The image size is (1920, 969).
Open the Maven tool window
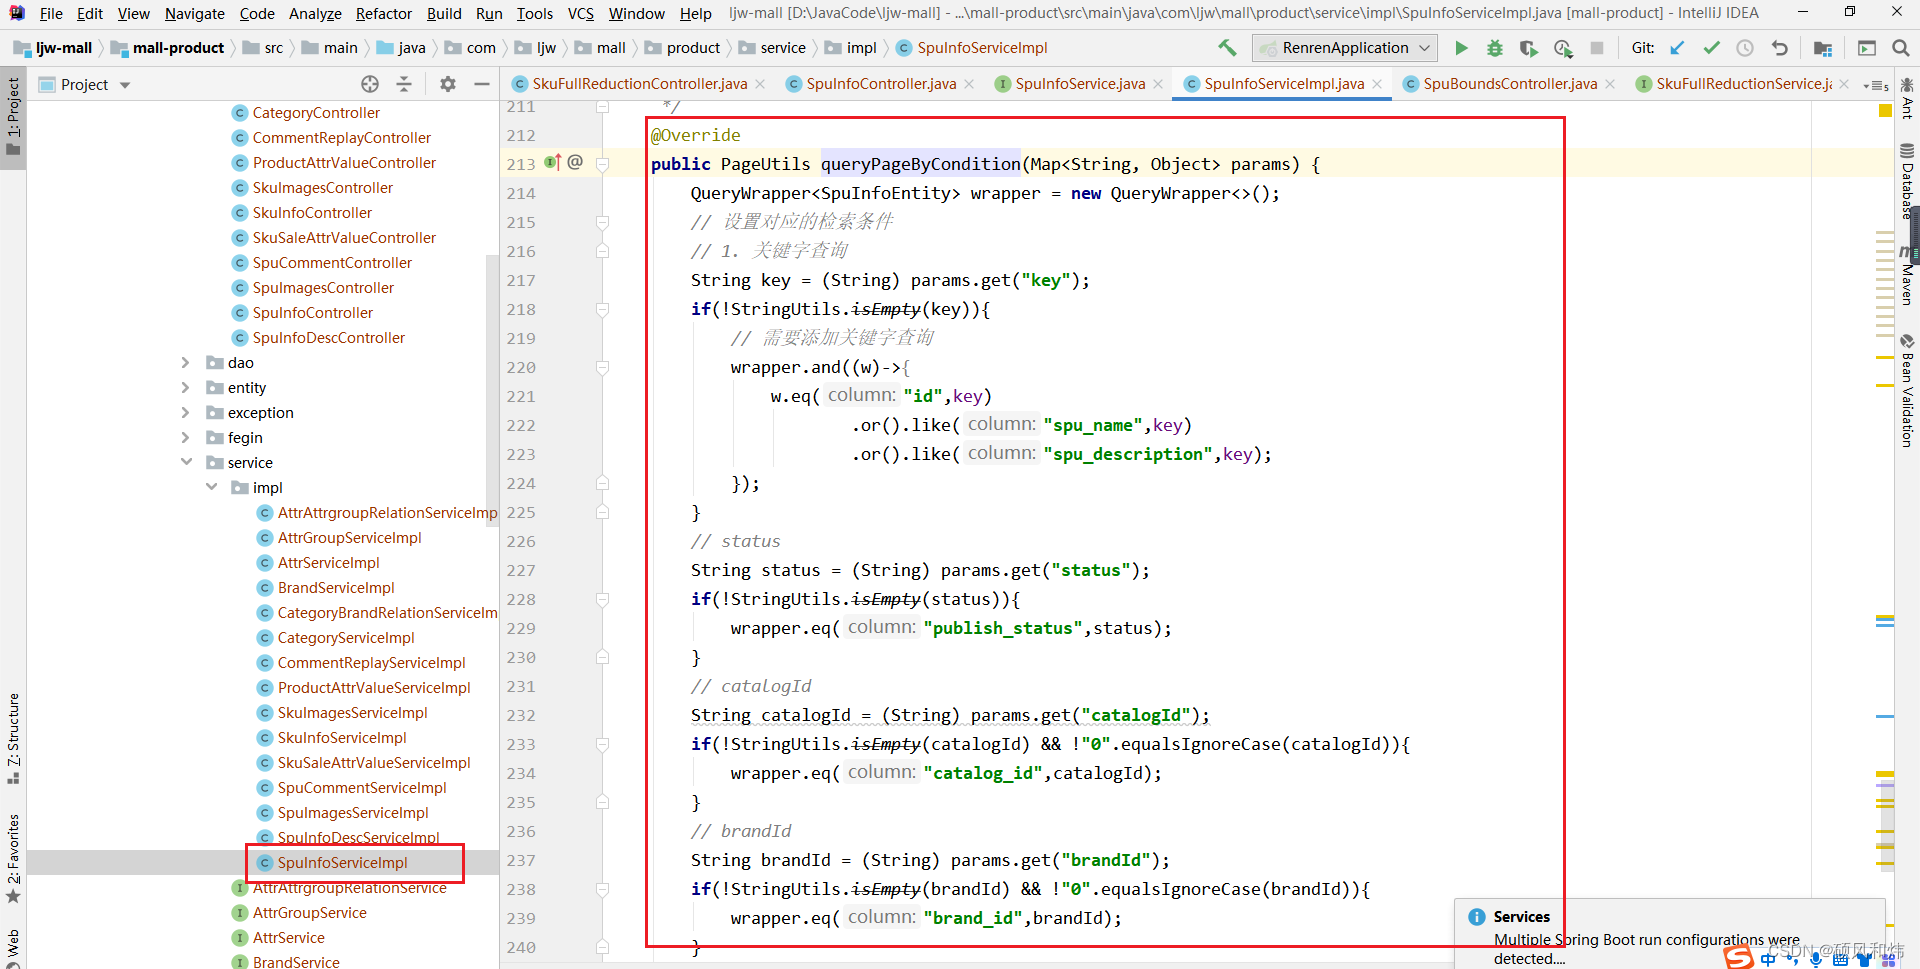point(1907,276)
